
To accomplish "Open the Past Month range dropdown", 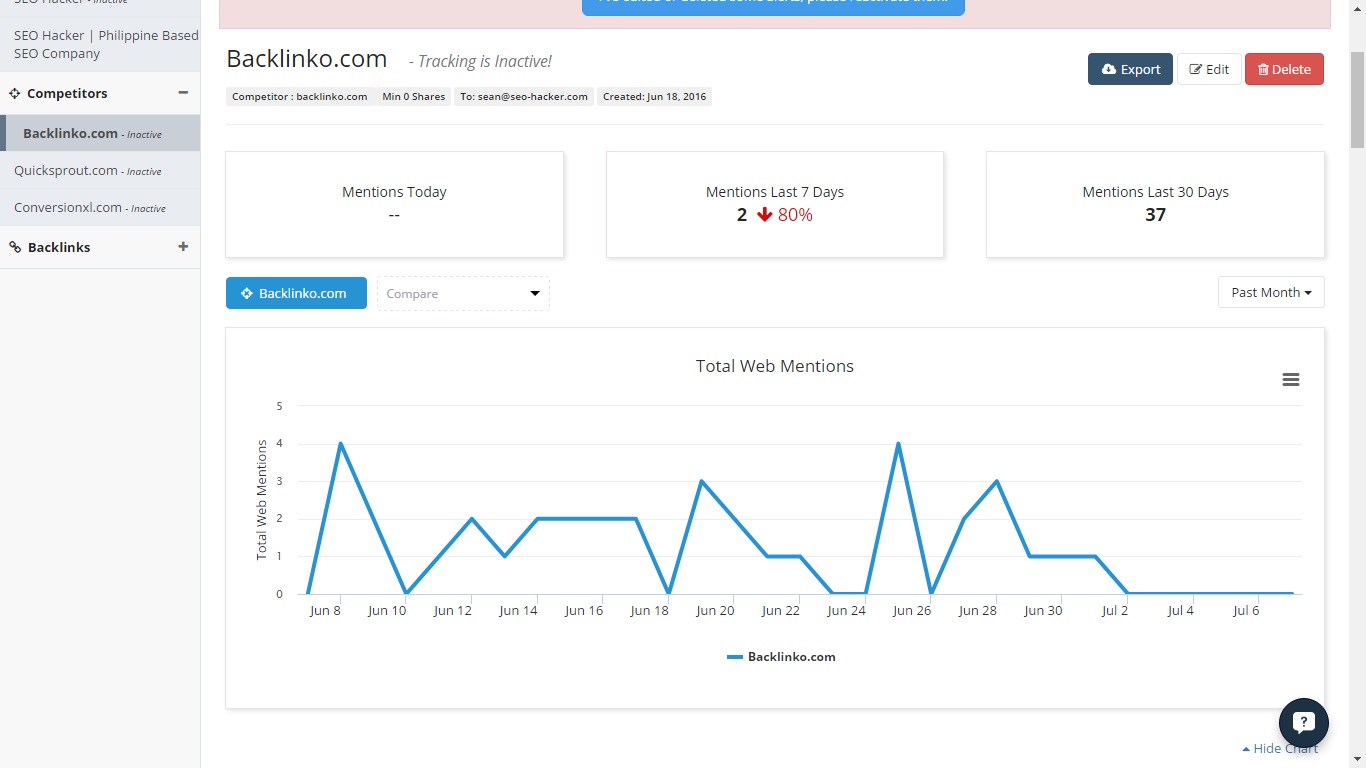I will pos(1270,292).
